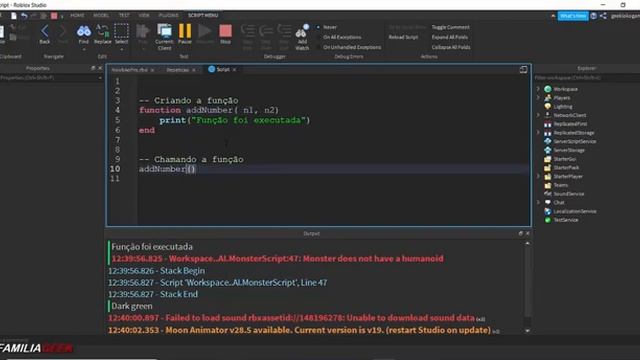Click the Back navigation arrow

pos(44,31)
